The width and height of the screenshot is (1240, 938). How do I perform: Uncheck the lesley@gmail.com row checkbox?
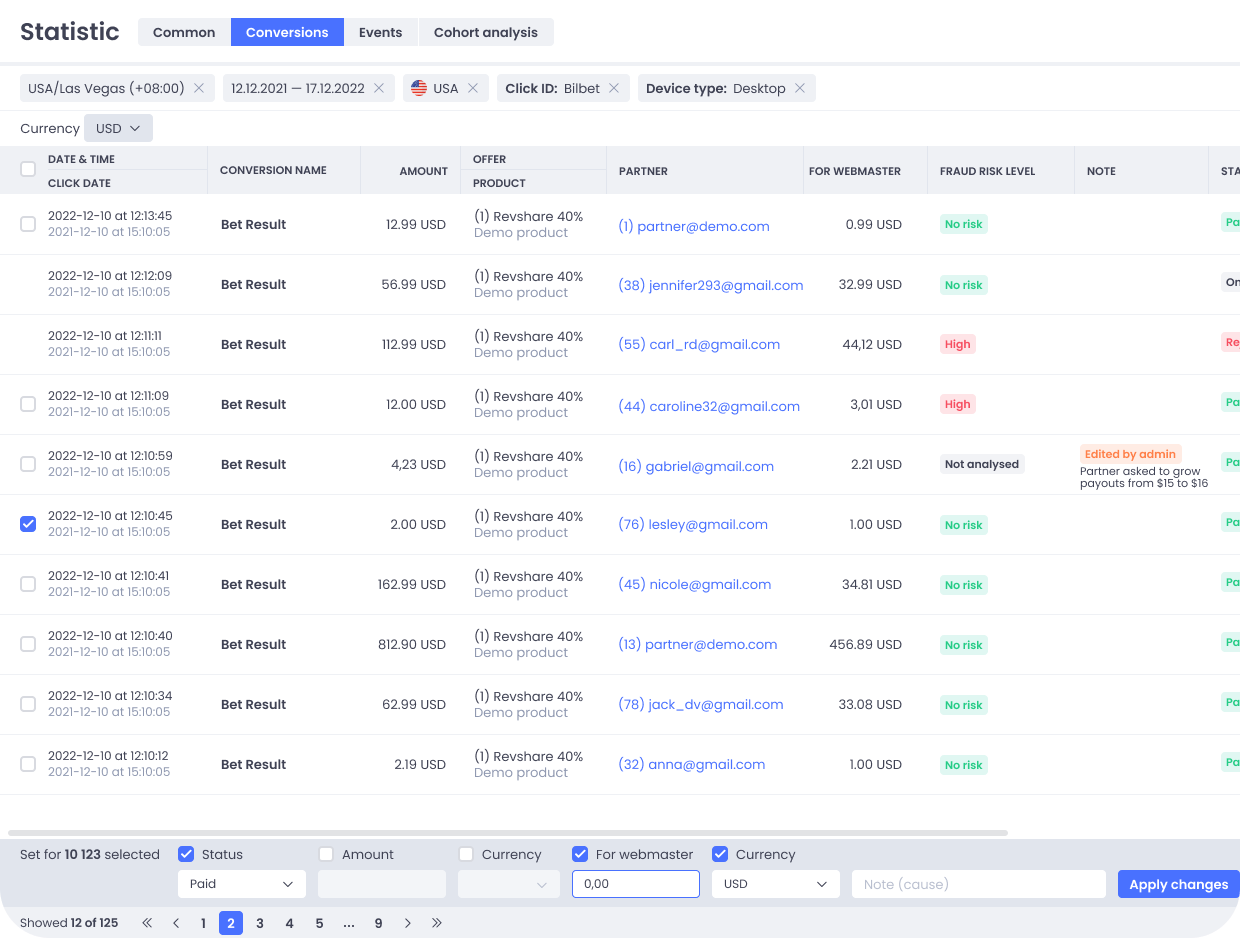(x=28, y=524)
